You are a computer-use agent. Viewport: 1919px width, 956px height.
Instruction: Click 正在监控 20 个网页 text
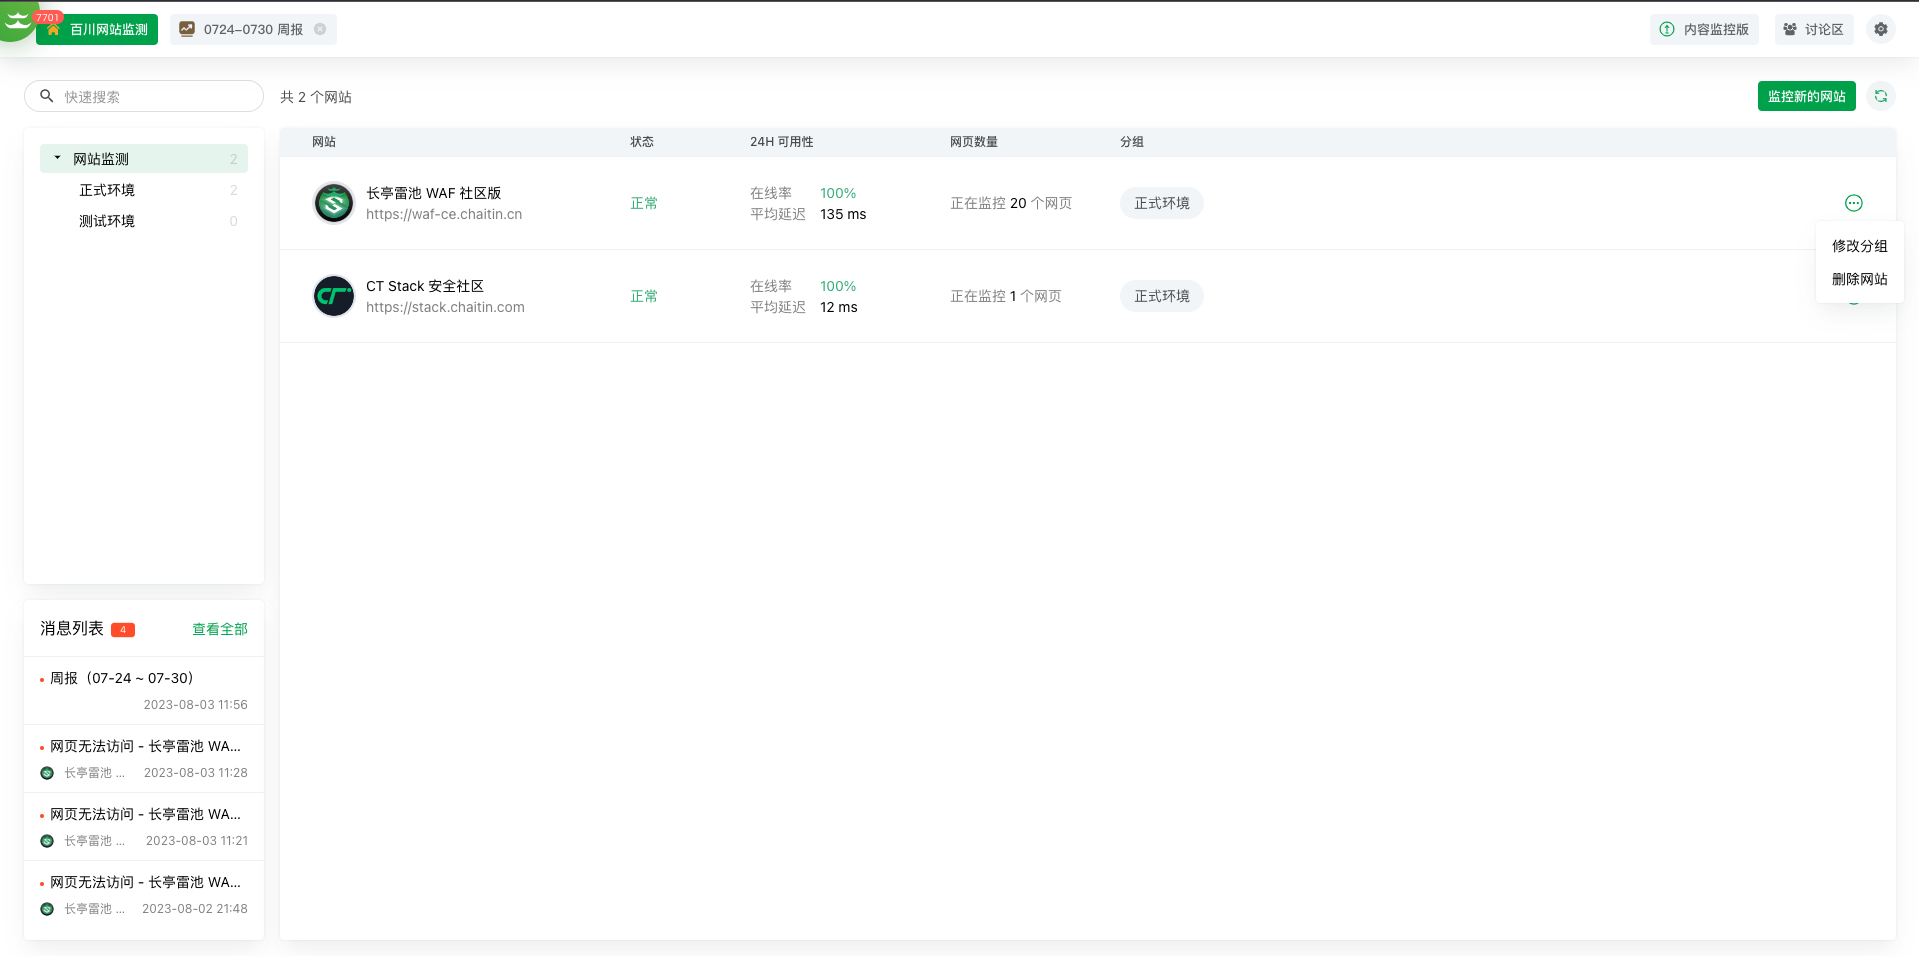point(1011,203)
